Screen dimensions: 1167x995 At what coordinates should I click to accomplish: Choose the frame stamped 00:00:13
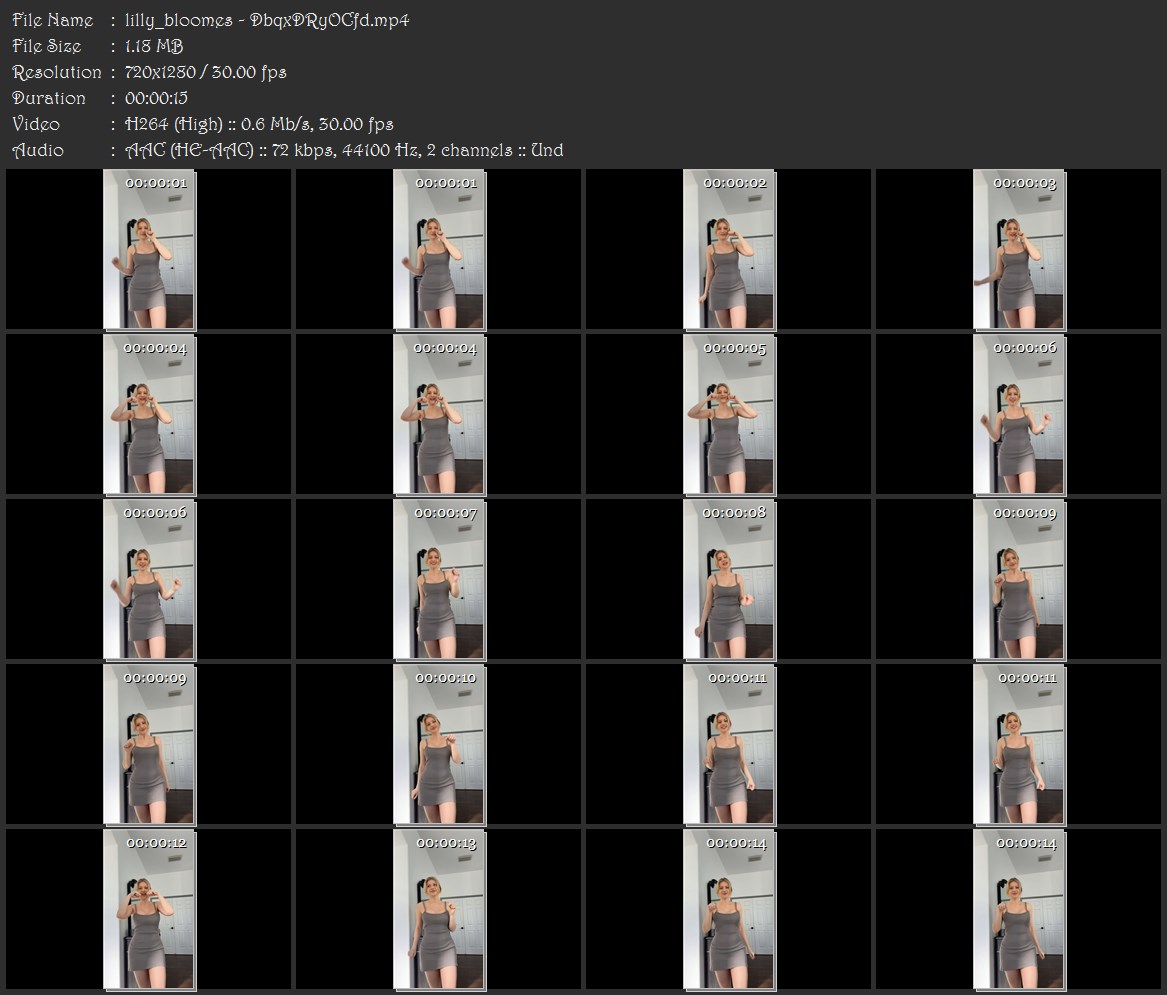pyautogui.click(x=439, y=910)
